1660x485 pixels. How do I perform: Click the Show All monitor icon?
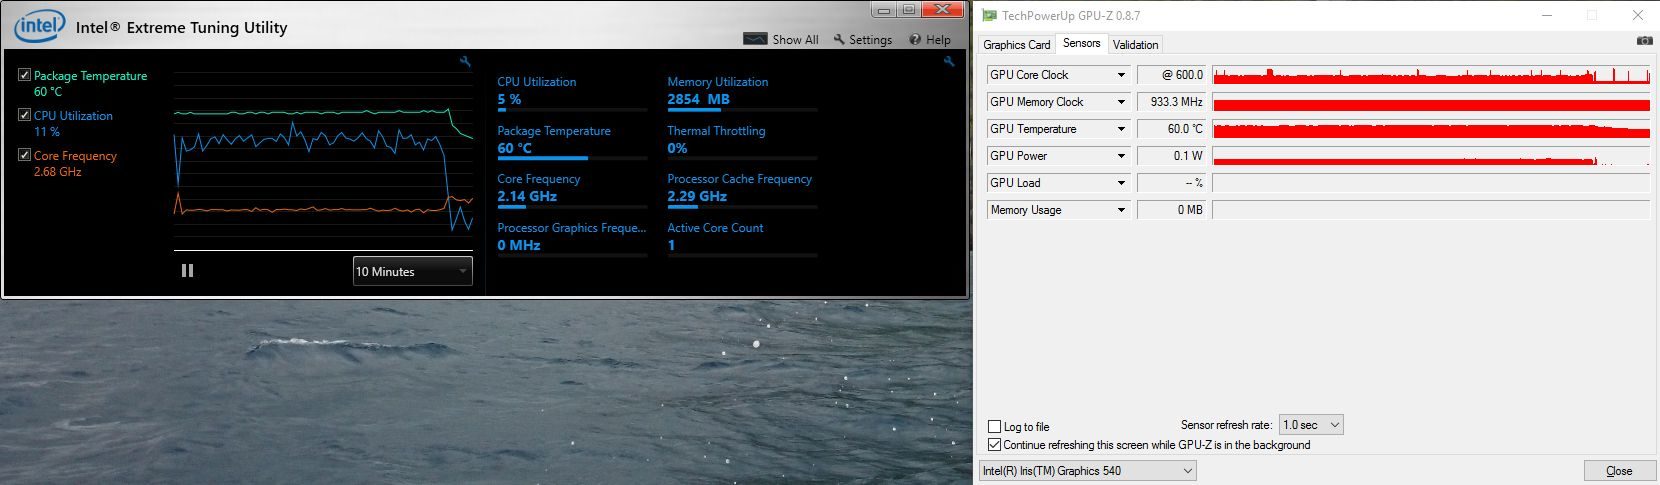[x=755, y=39]
